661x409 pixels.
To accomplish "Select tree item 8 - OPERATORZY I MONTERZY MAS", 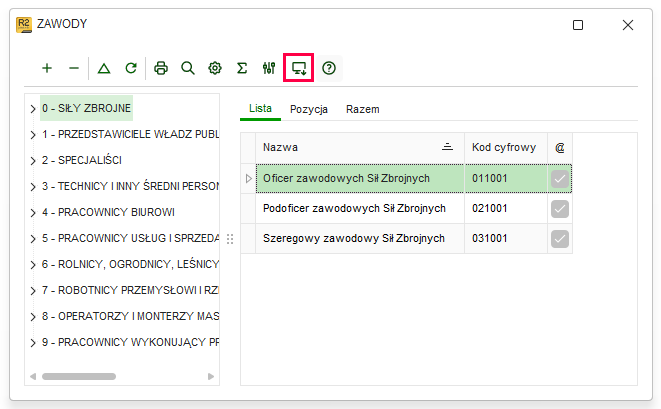I will pyautogui.click(x=130, y=316).
